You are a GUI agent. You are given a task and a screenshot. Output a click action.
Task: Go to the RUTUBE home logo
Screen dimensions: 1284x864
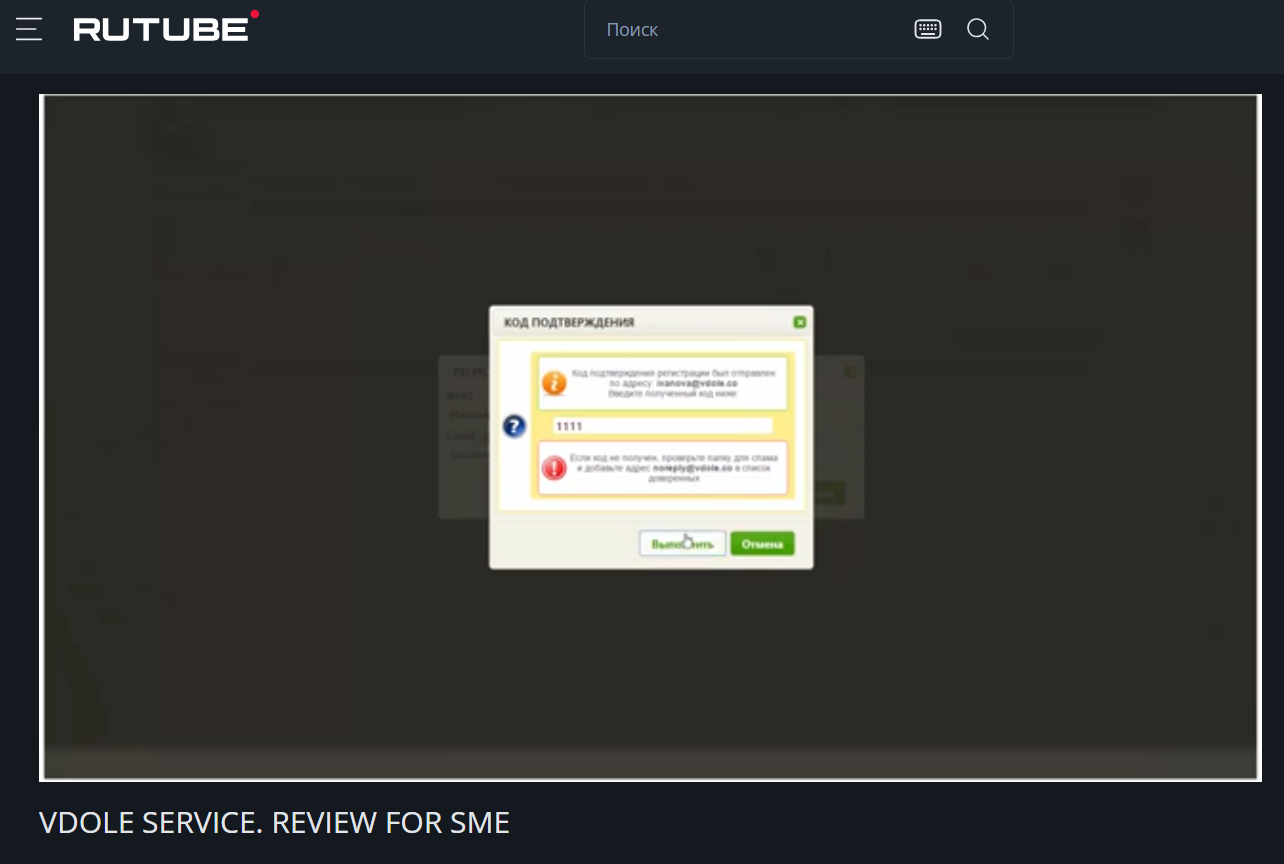coord(166,27)
